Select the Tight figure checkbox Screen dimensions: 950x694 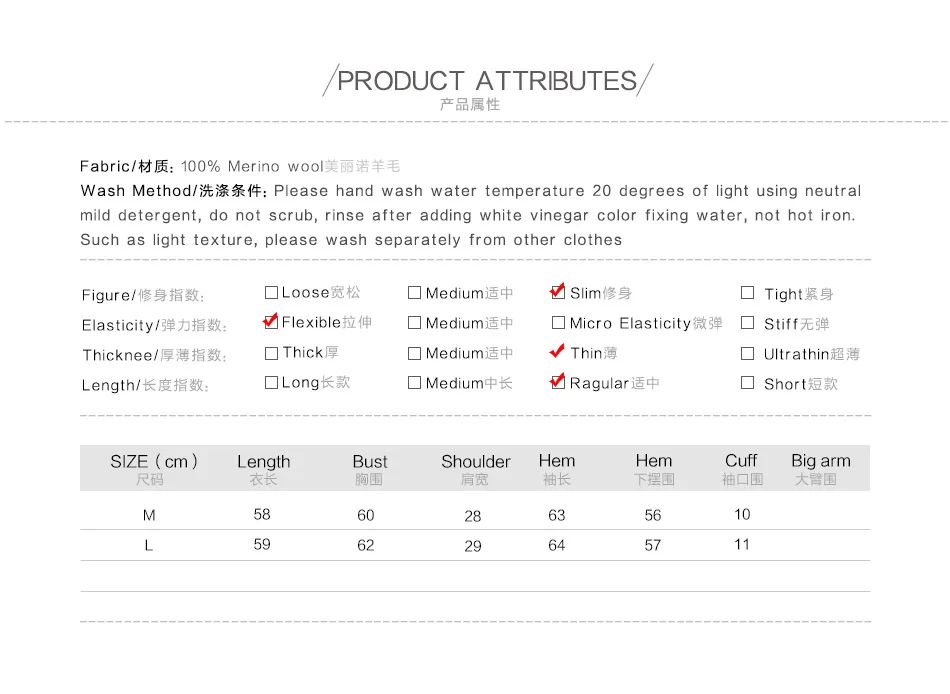click(748, 293)
